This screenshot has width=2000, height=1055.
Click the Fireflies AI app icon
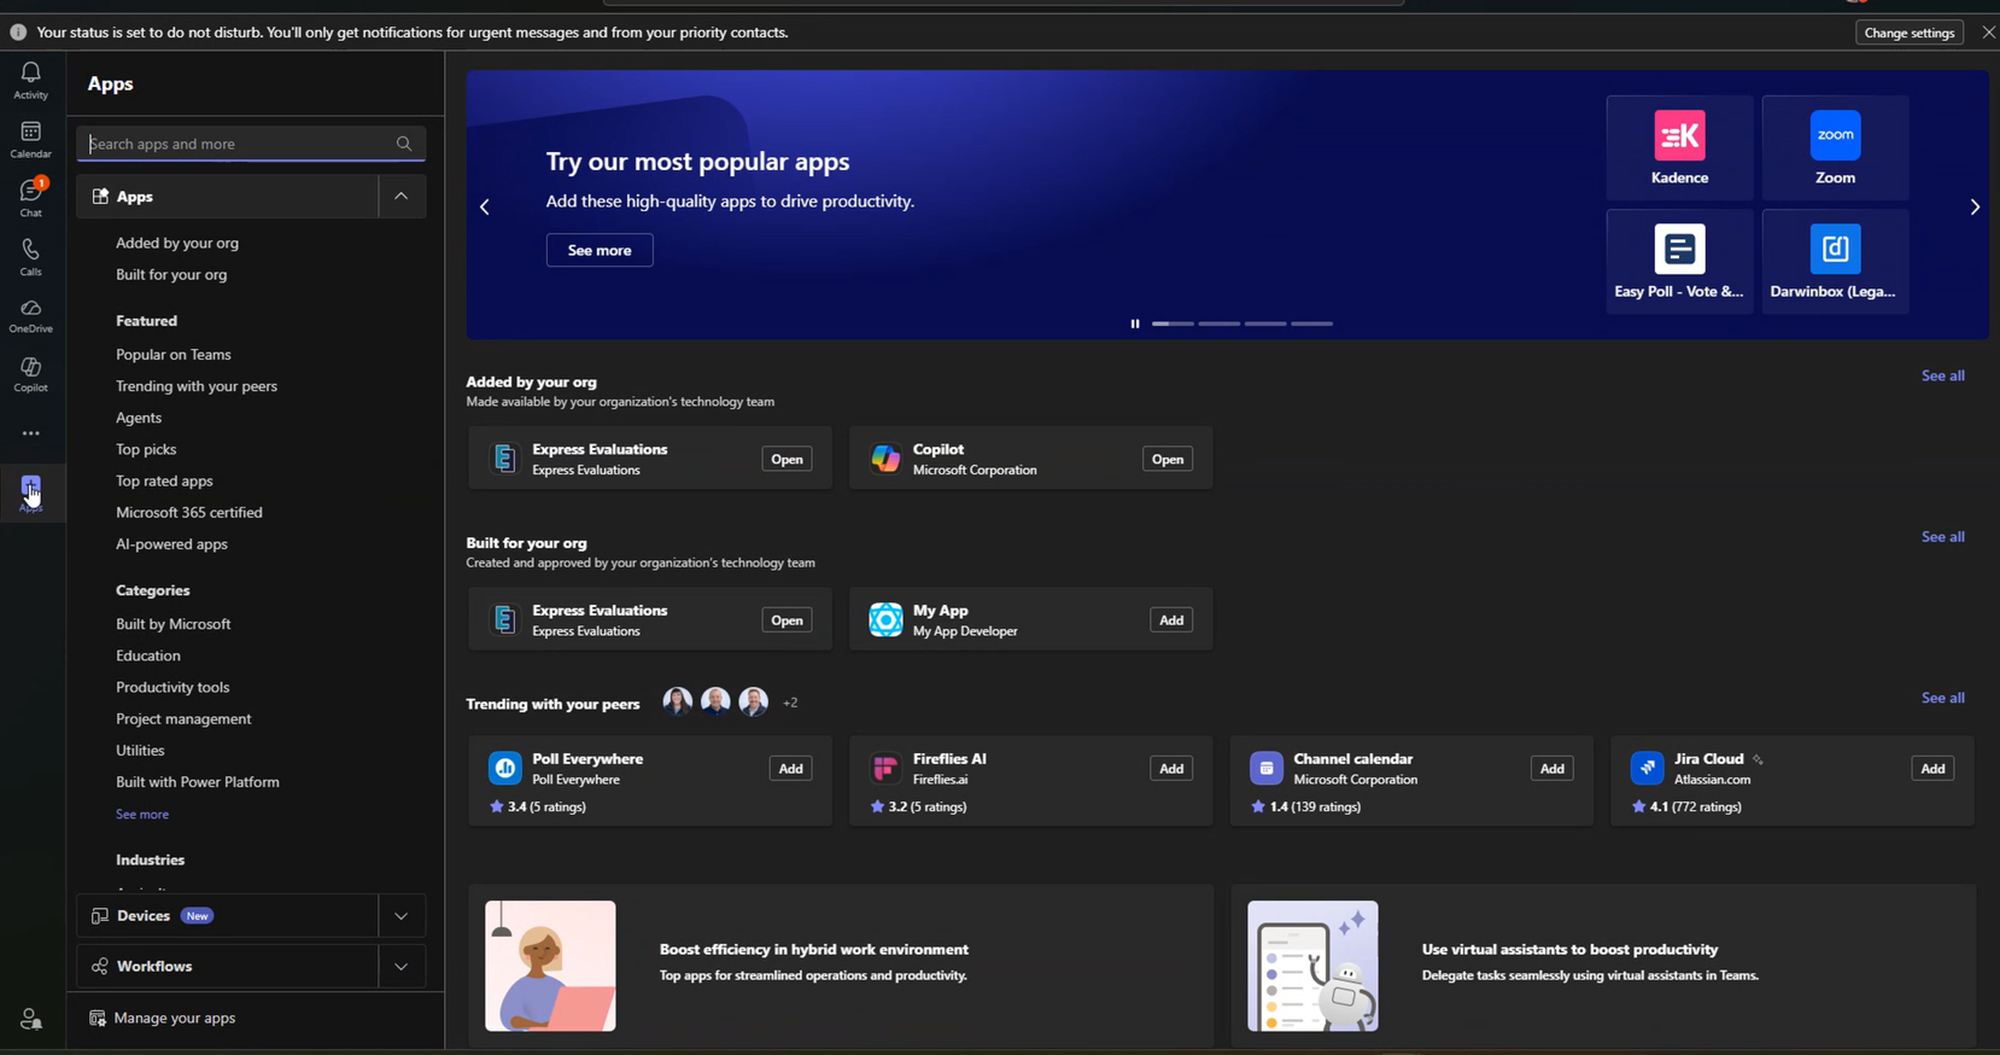pos(885,768)
